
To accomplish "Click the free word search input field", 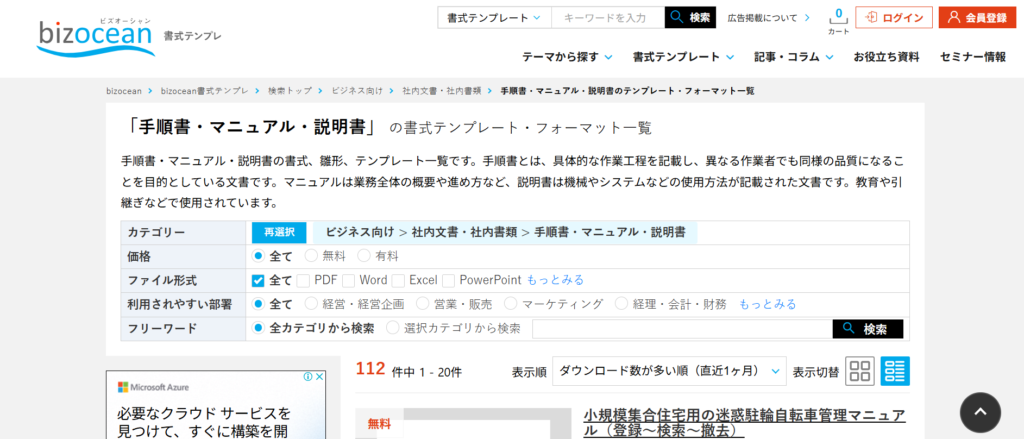I will tap(682, 328).
